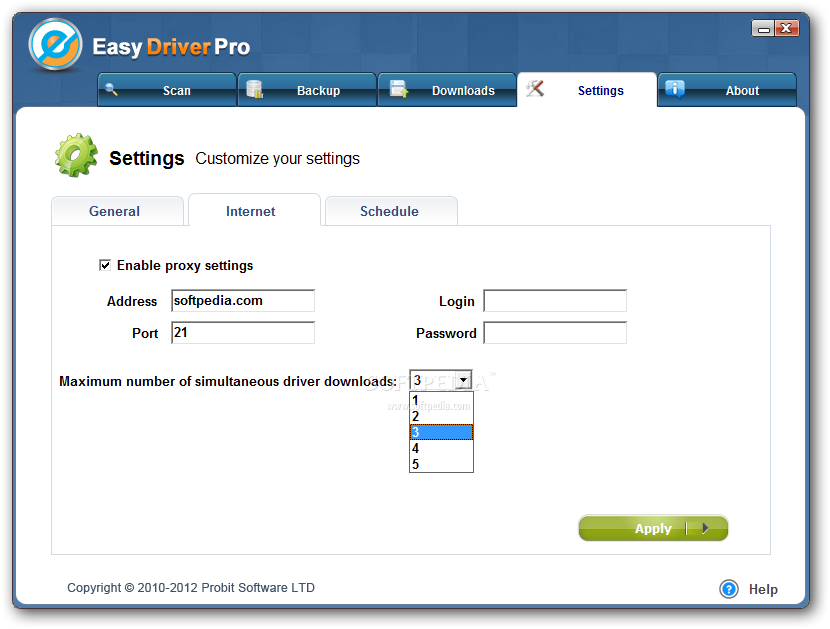Minimize the Easy Driver Pro window

(763, 29)
